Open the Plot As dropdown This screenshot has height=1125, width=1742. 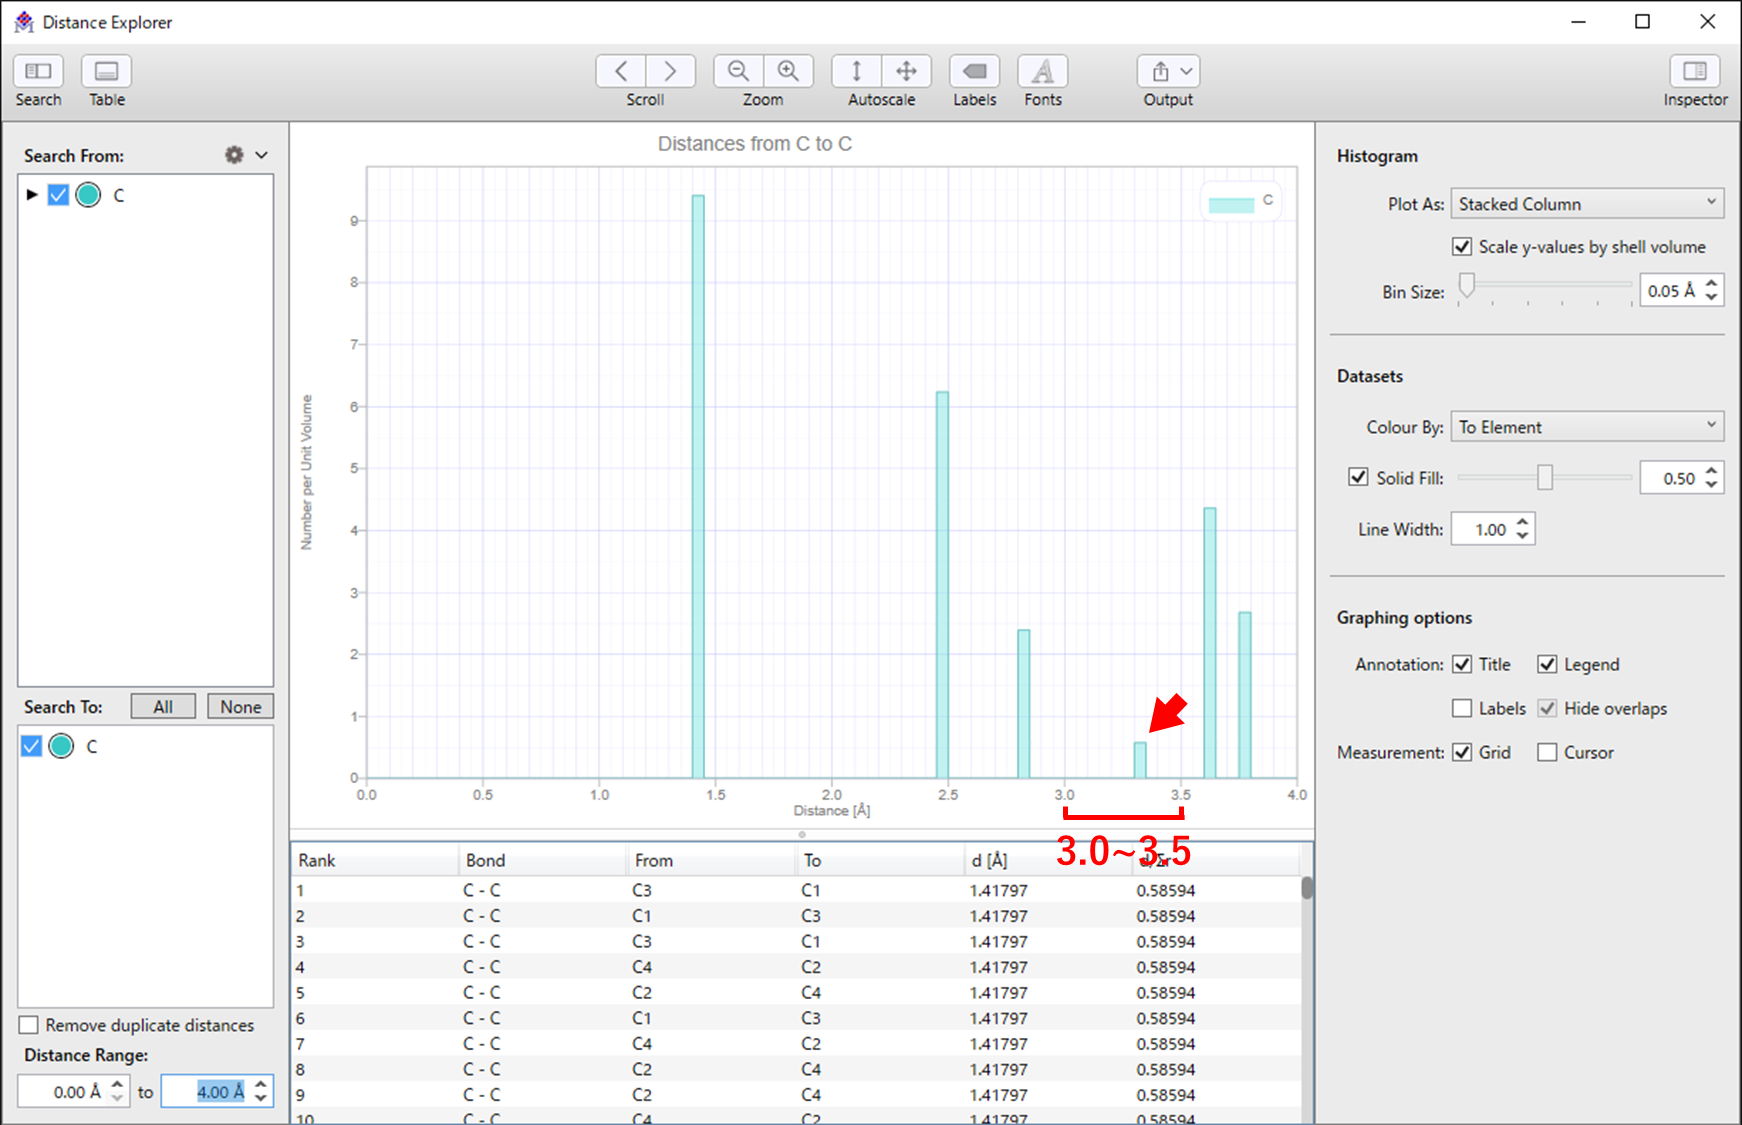click(x=1586, y=204)
